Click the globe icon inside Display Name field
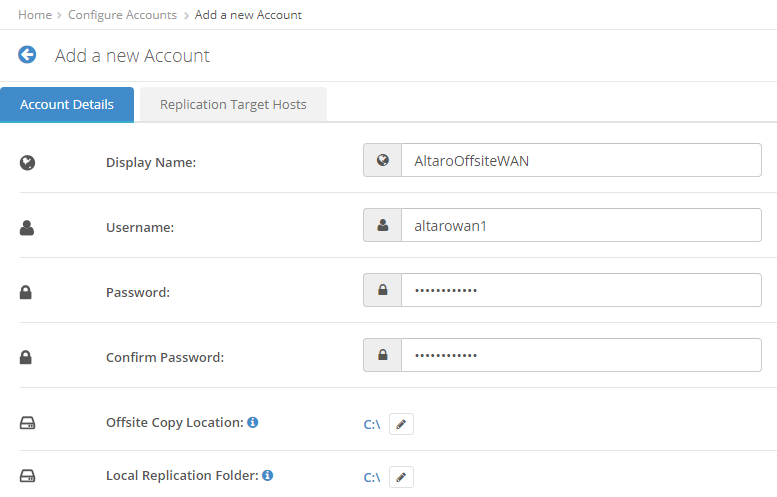 click(382, 160)
